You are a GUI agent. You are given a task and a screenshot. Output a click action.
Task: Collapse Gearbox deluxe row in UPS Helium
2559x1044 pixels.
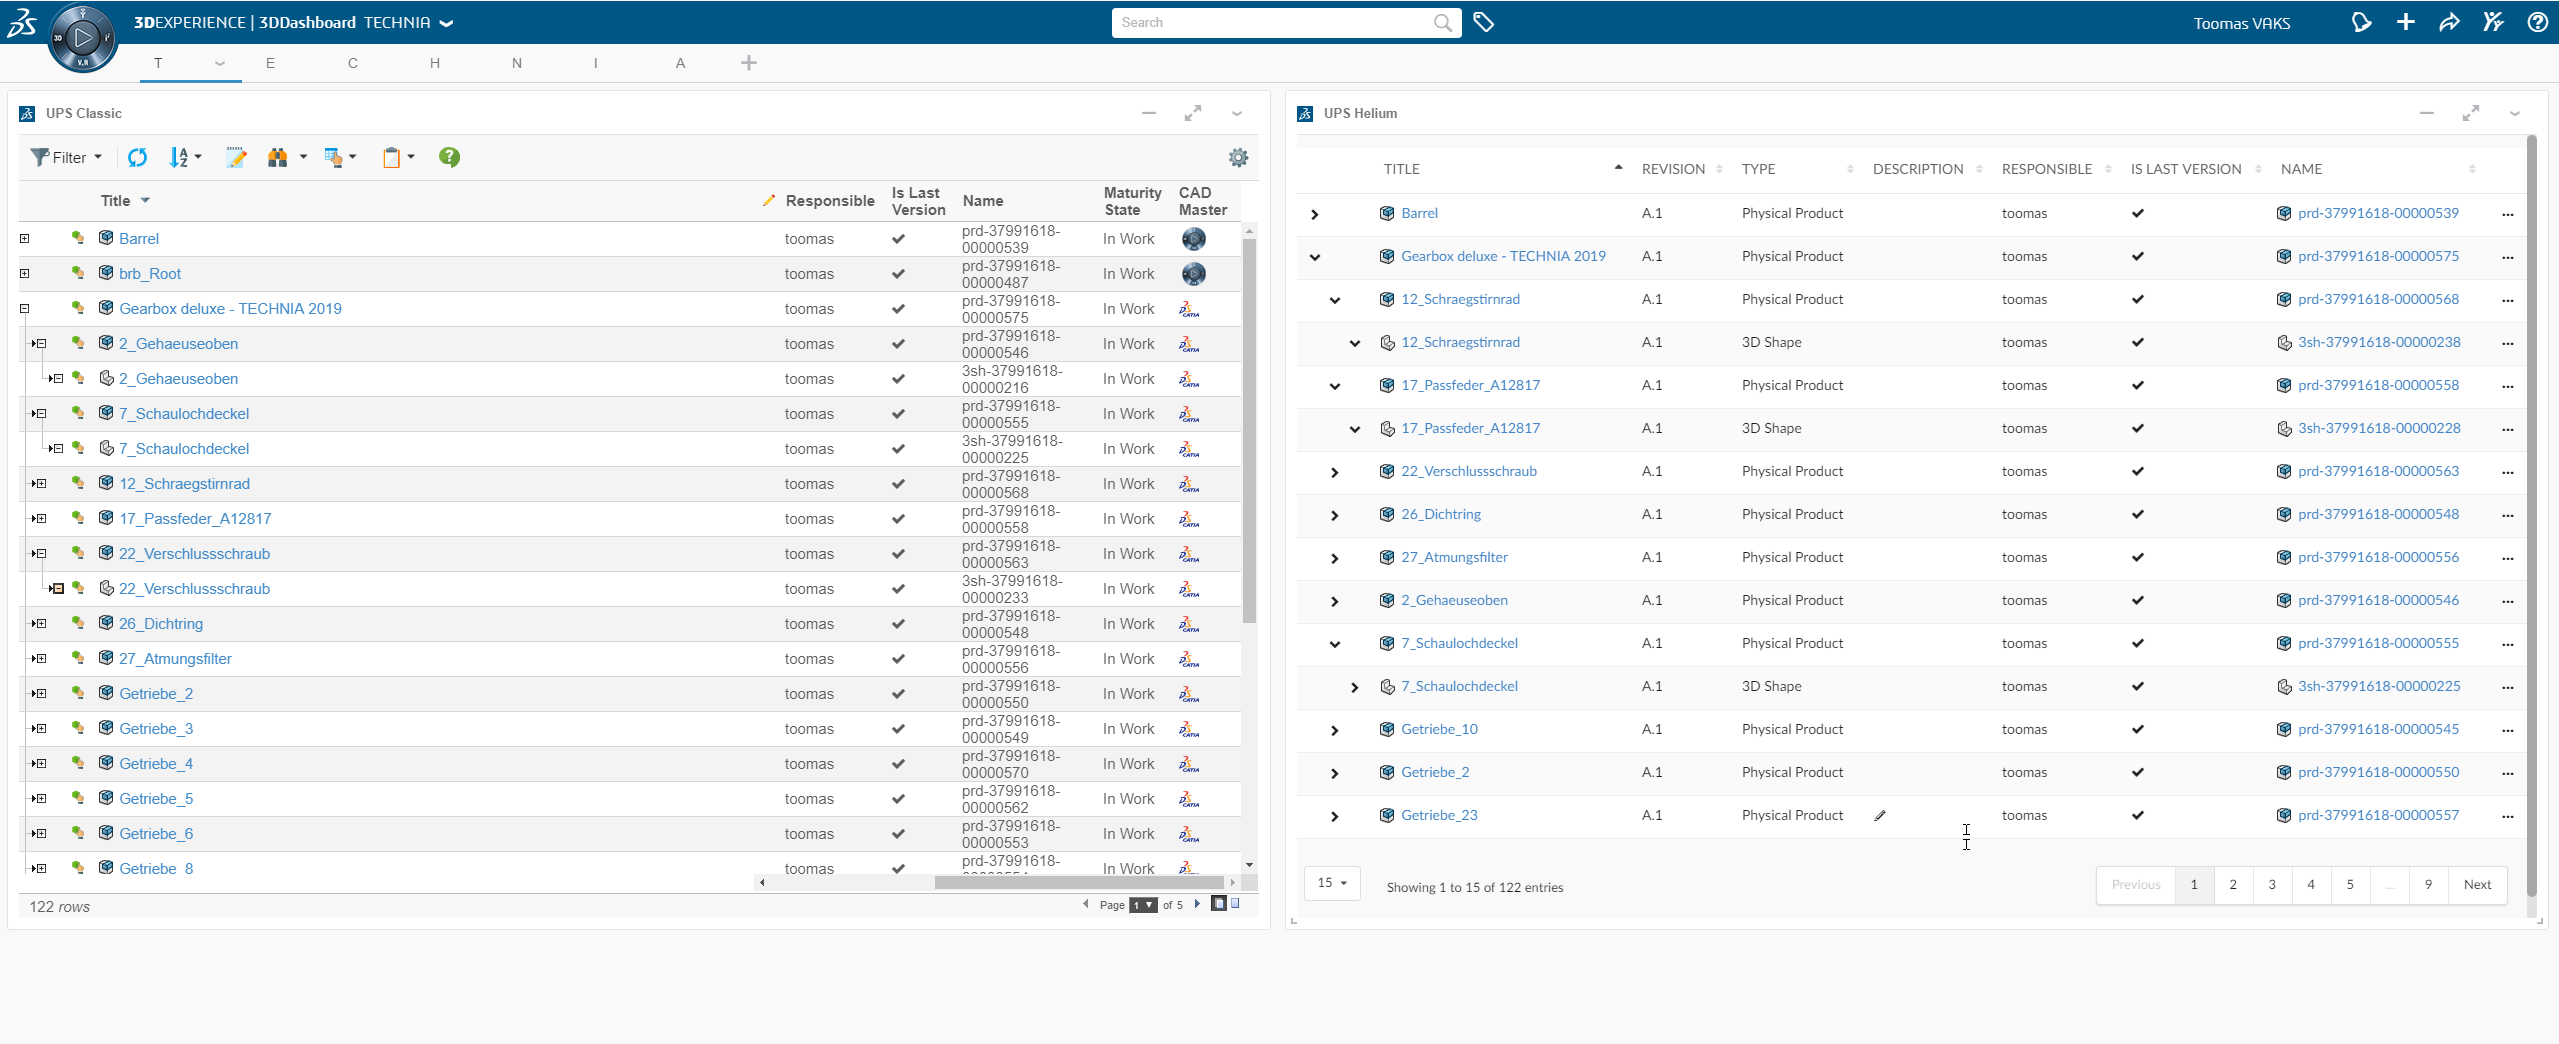coord(1315,257)
